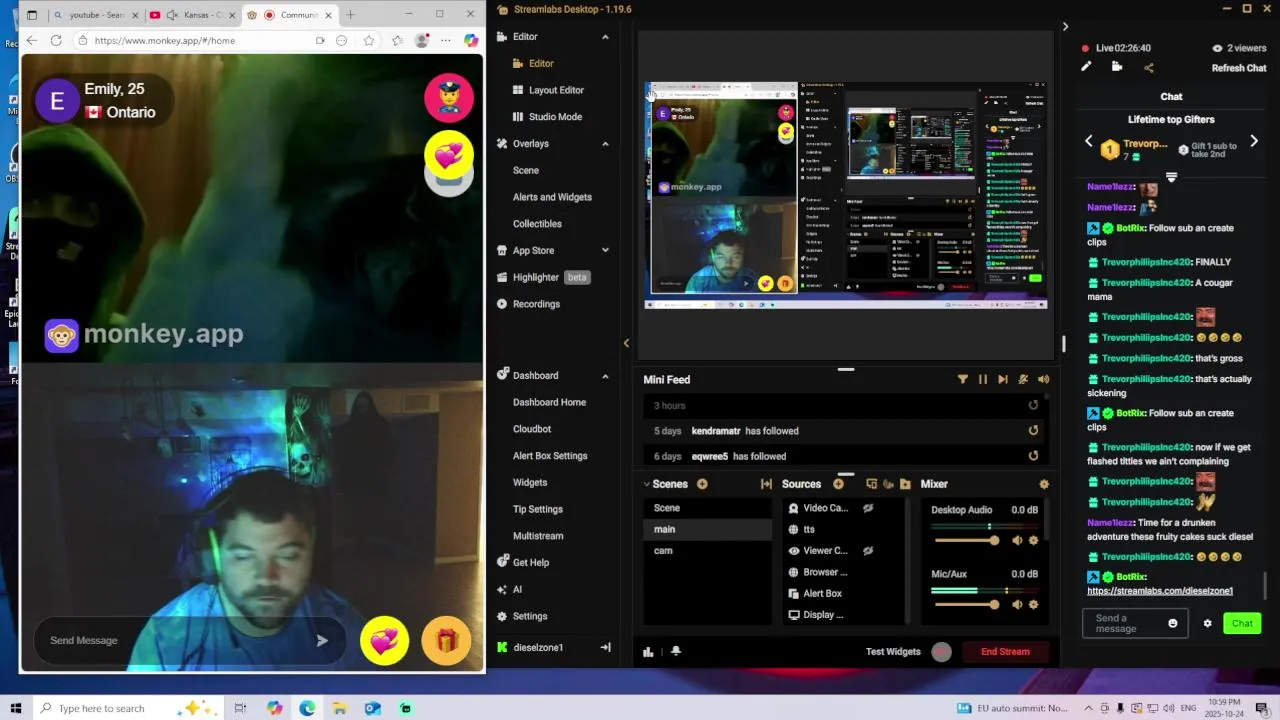
Task: Toggle visibility of Video Ca... source
Action: [868, 508]
